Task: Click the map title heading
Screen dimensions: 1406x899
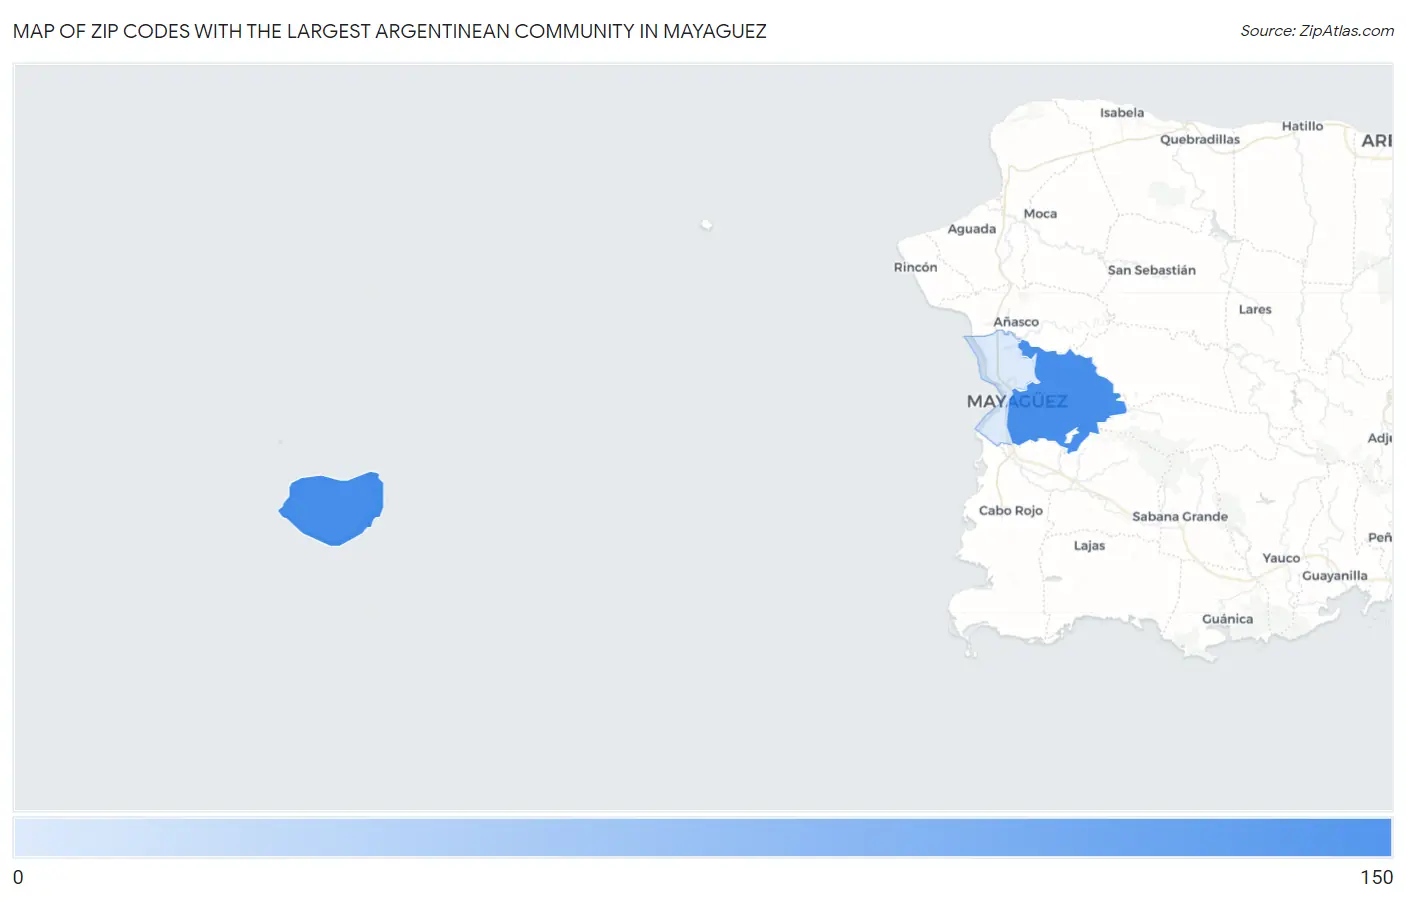Action: pos(390,31)
